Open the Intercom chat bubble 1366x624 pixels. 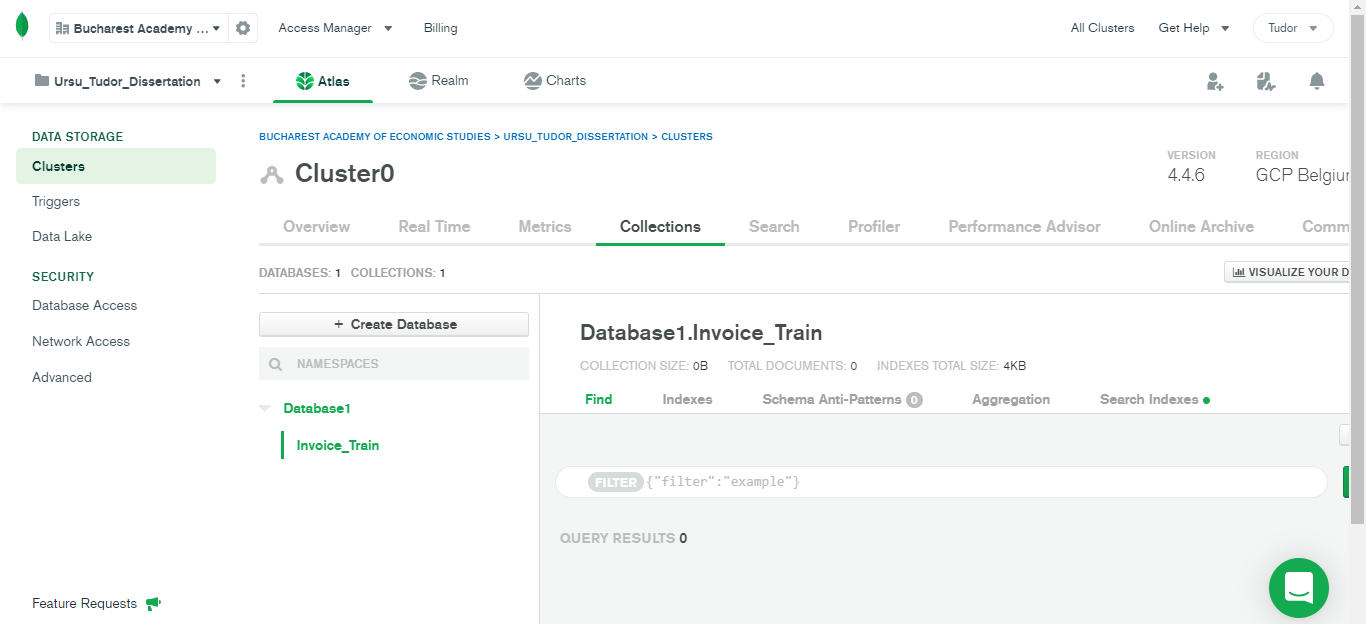click(x=1298, y=588)
